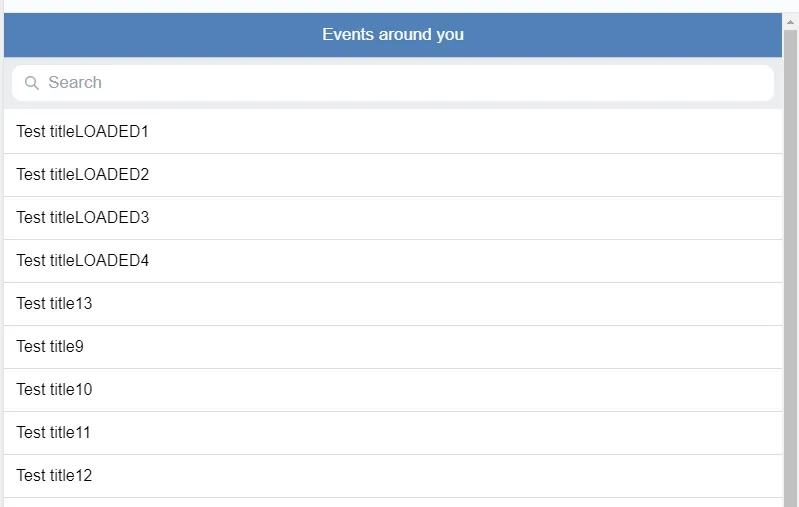Click the "Events around you" header title

pyautogui.click(x=393, y=35)
